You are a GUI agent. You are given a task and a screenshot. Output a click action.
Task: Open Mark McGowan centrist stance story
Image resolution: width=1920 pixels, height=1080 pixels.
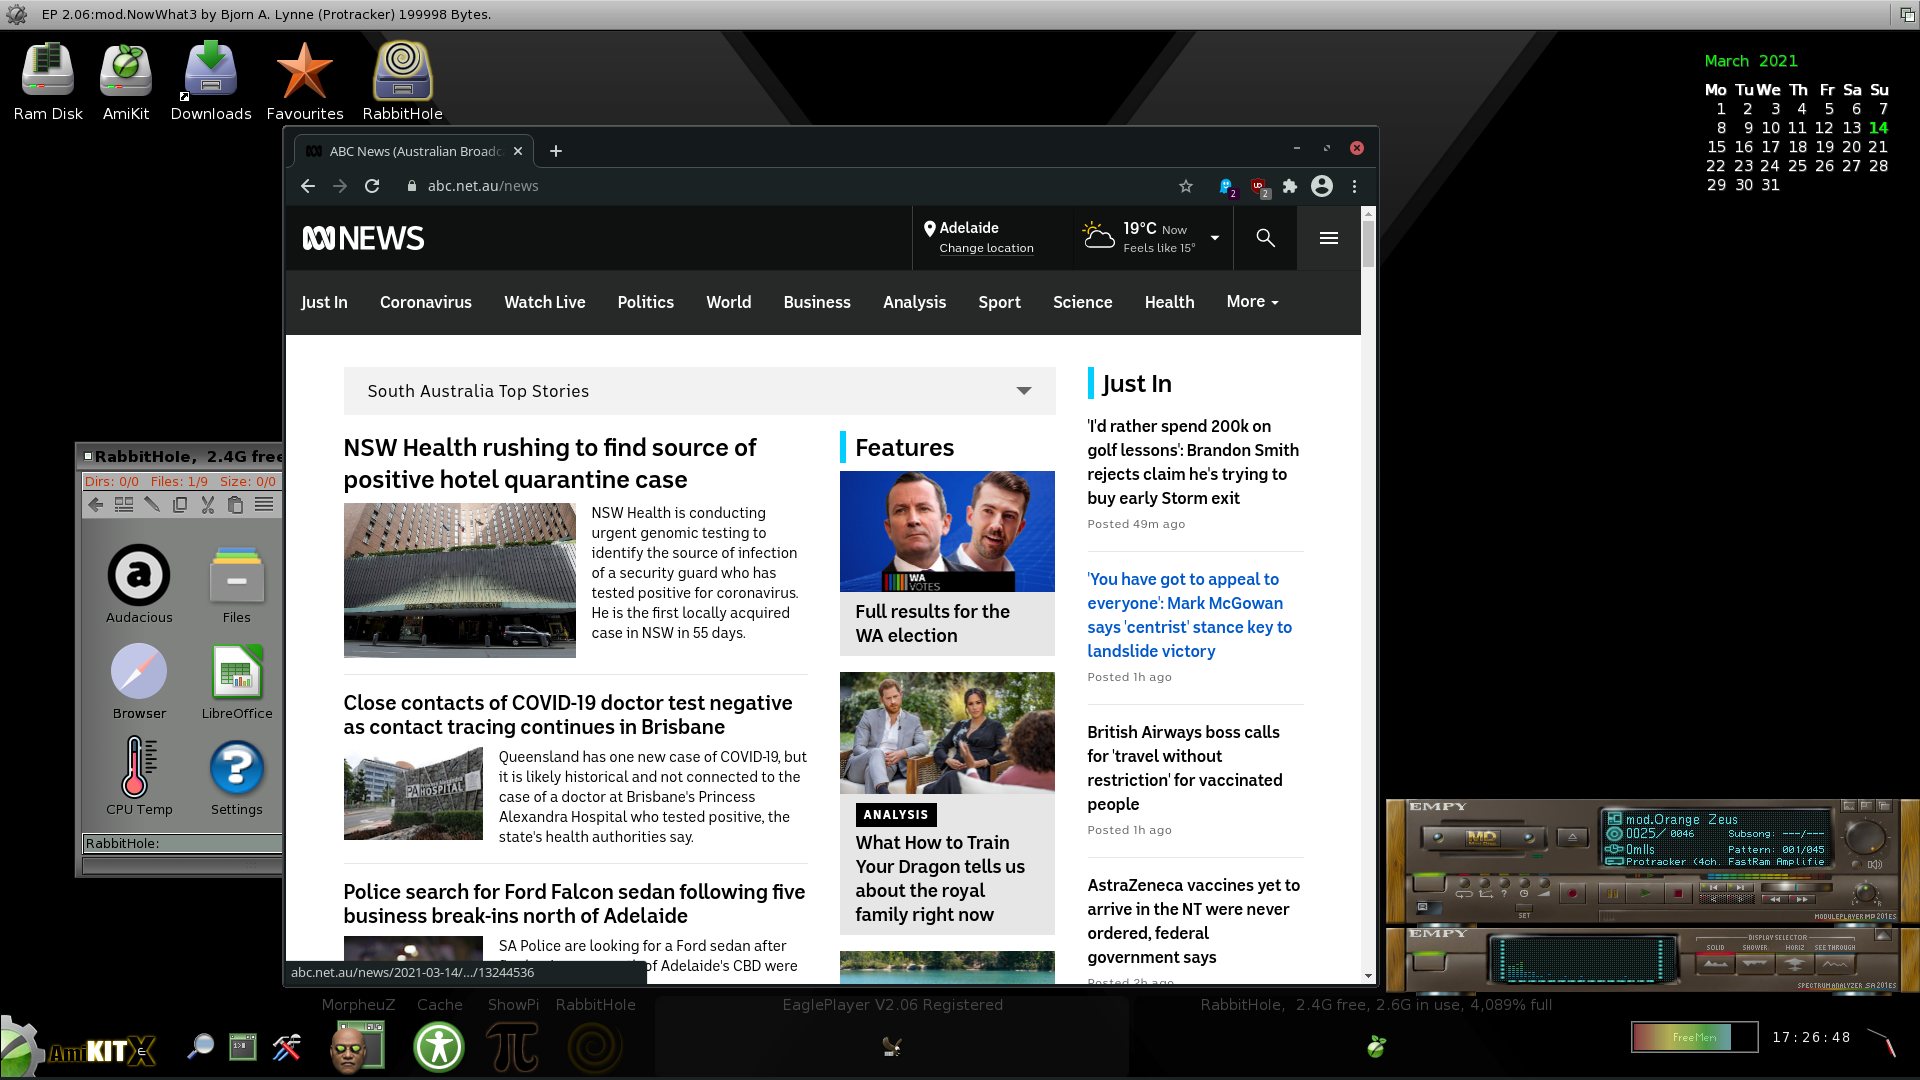(1190, 615)
